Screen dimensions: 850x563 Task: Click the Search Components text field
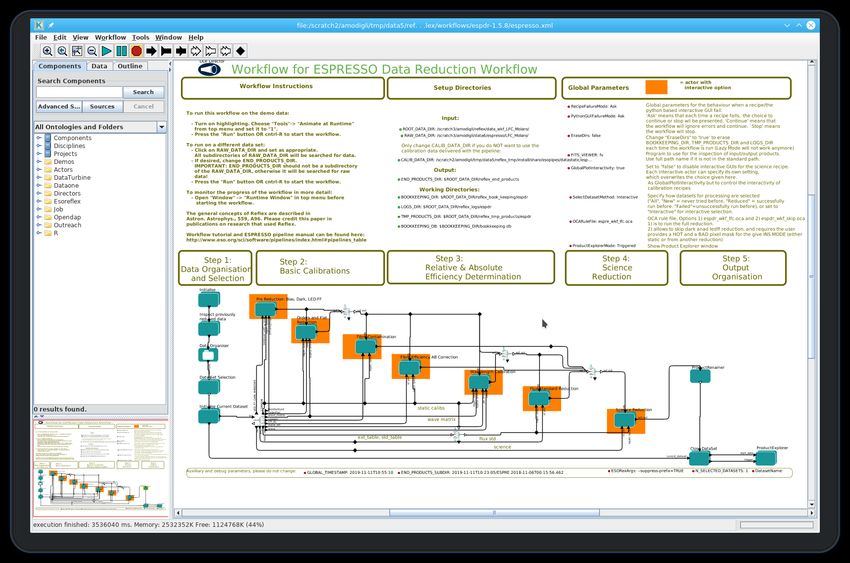tap(79, 92)
